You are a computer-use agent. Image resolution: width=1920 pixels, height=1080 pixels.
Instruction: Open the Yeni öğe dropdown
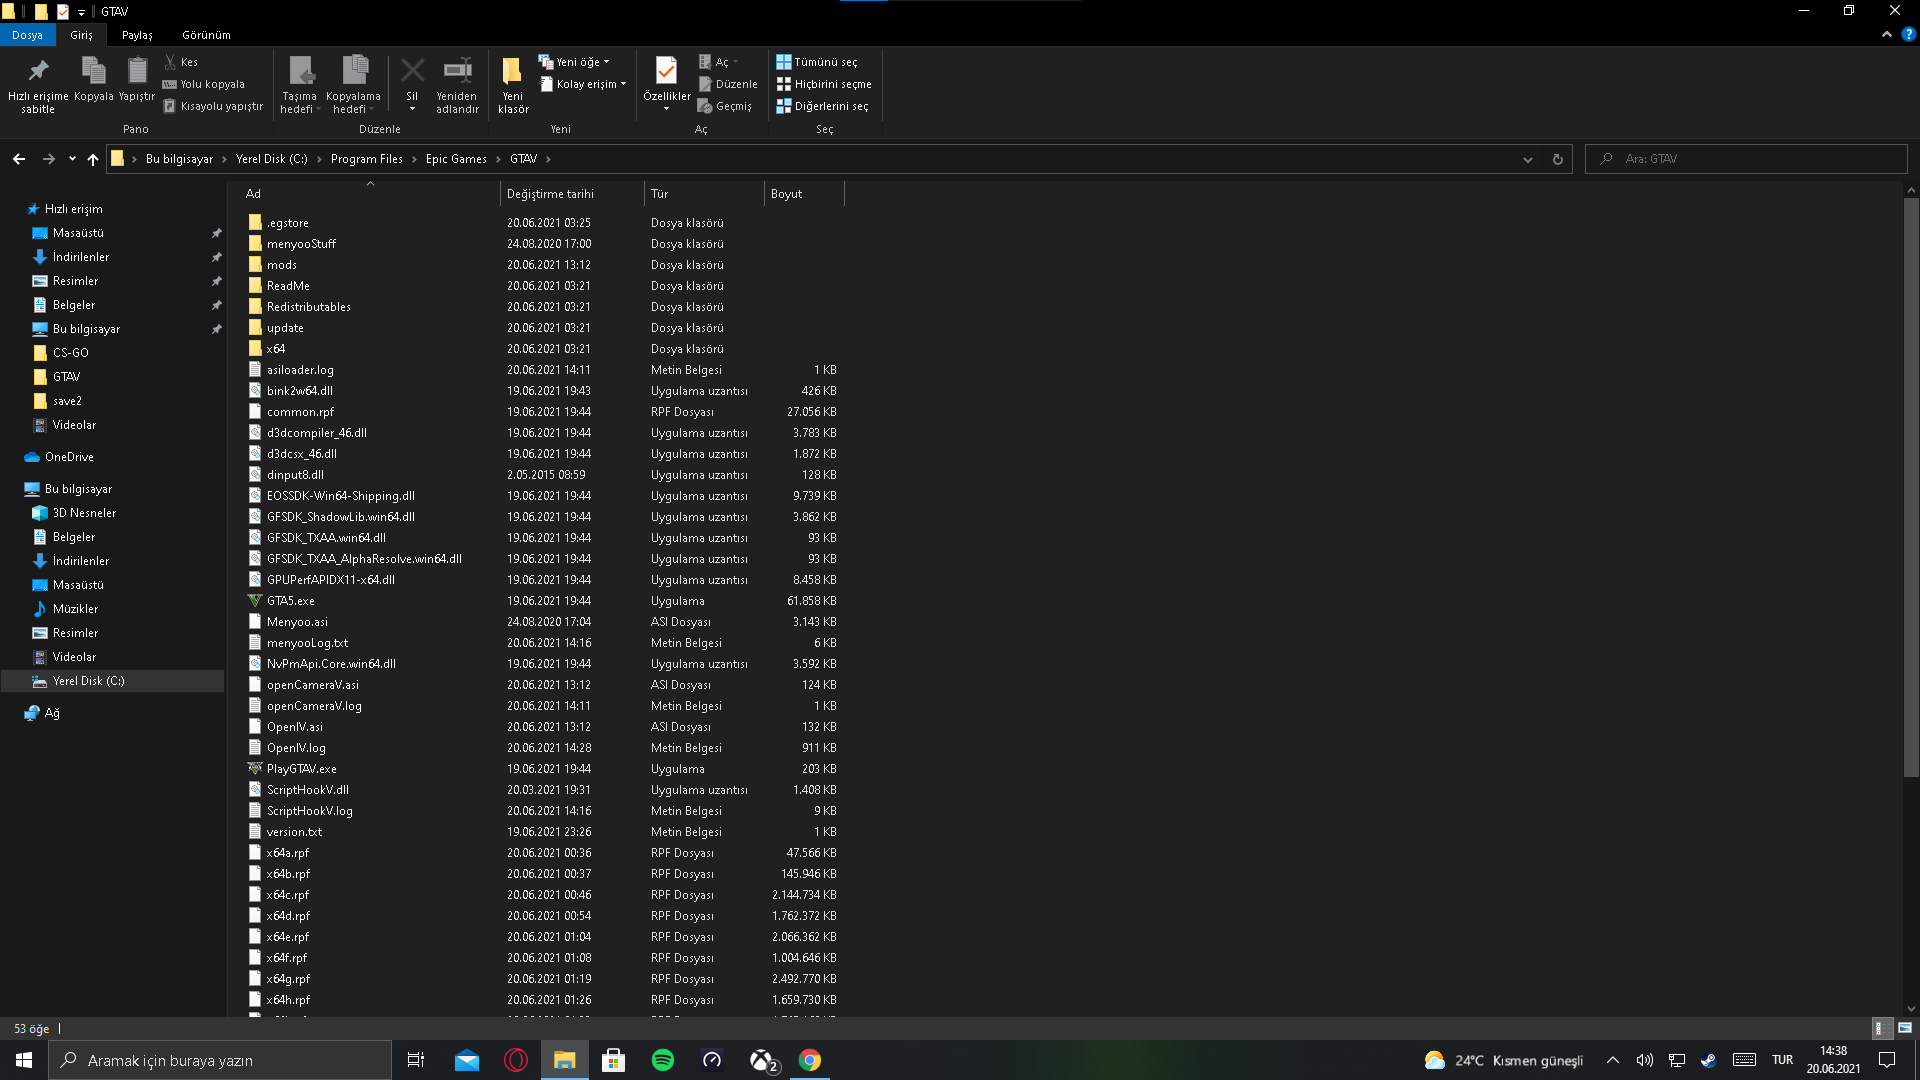(580, 62)
